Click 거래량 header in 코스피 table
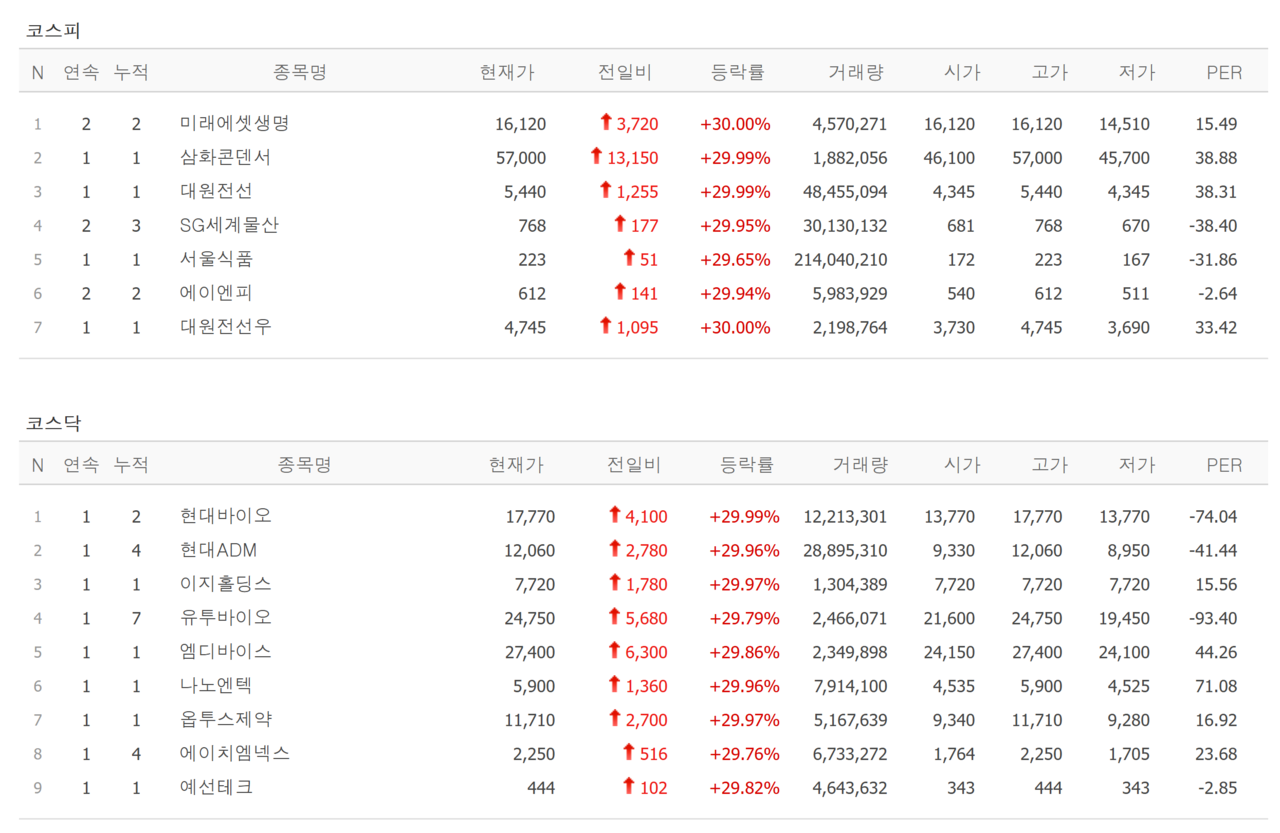Viewport: 1280px width, 833px height. [856, 72]
